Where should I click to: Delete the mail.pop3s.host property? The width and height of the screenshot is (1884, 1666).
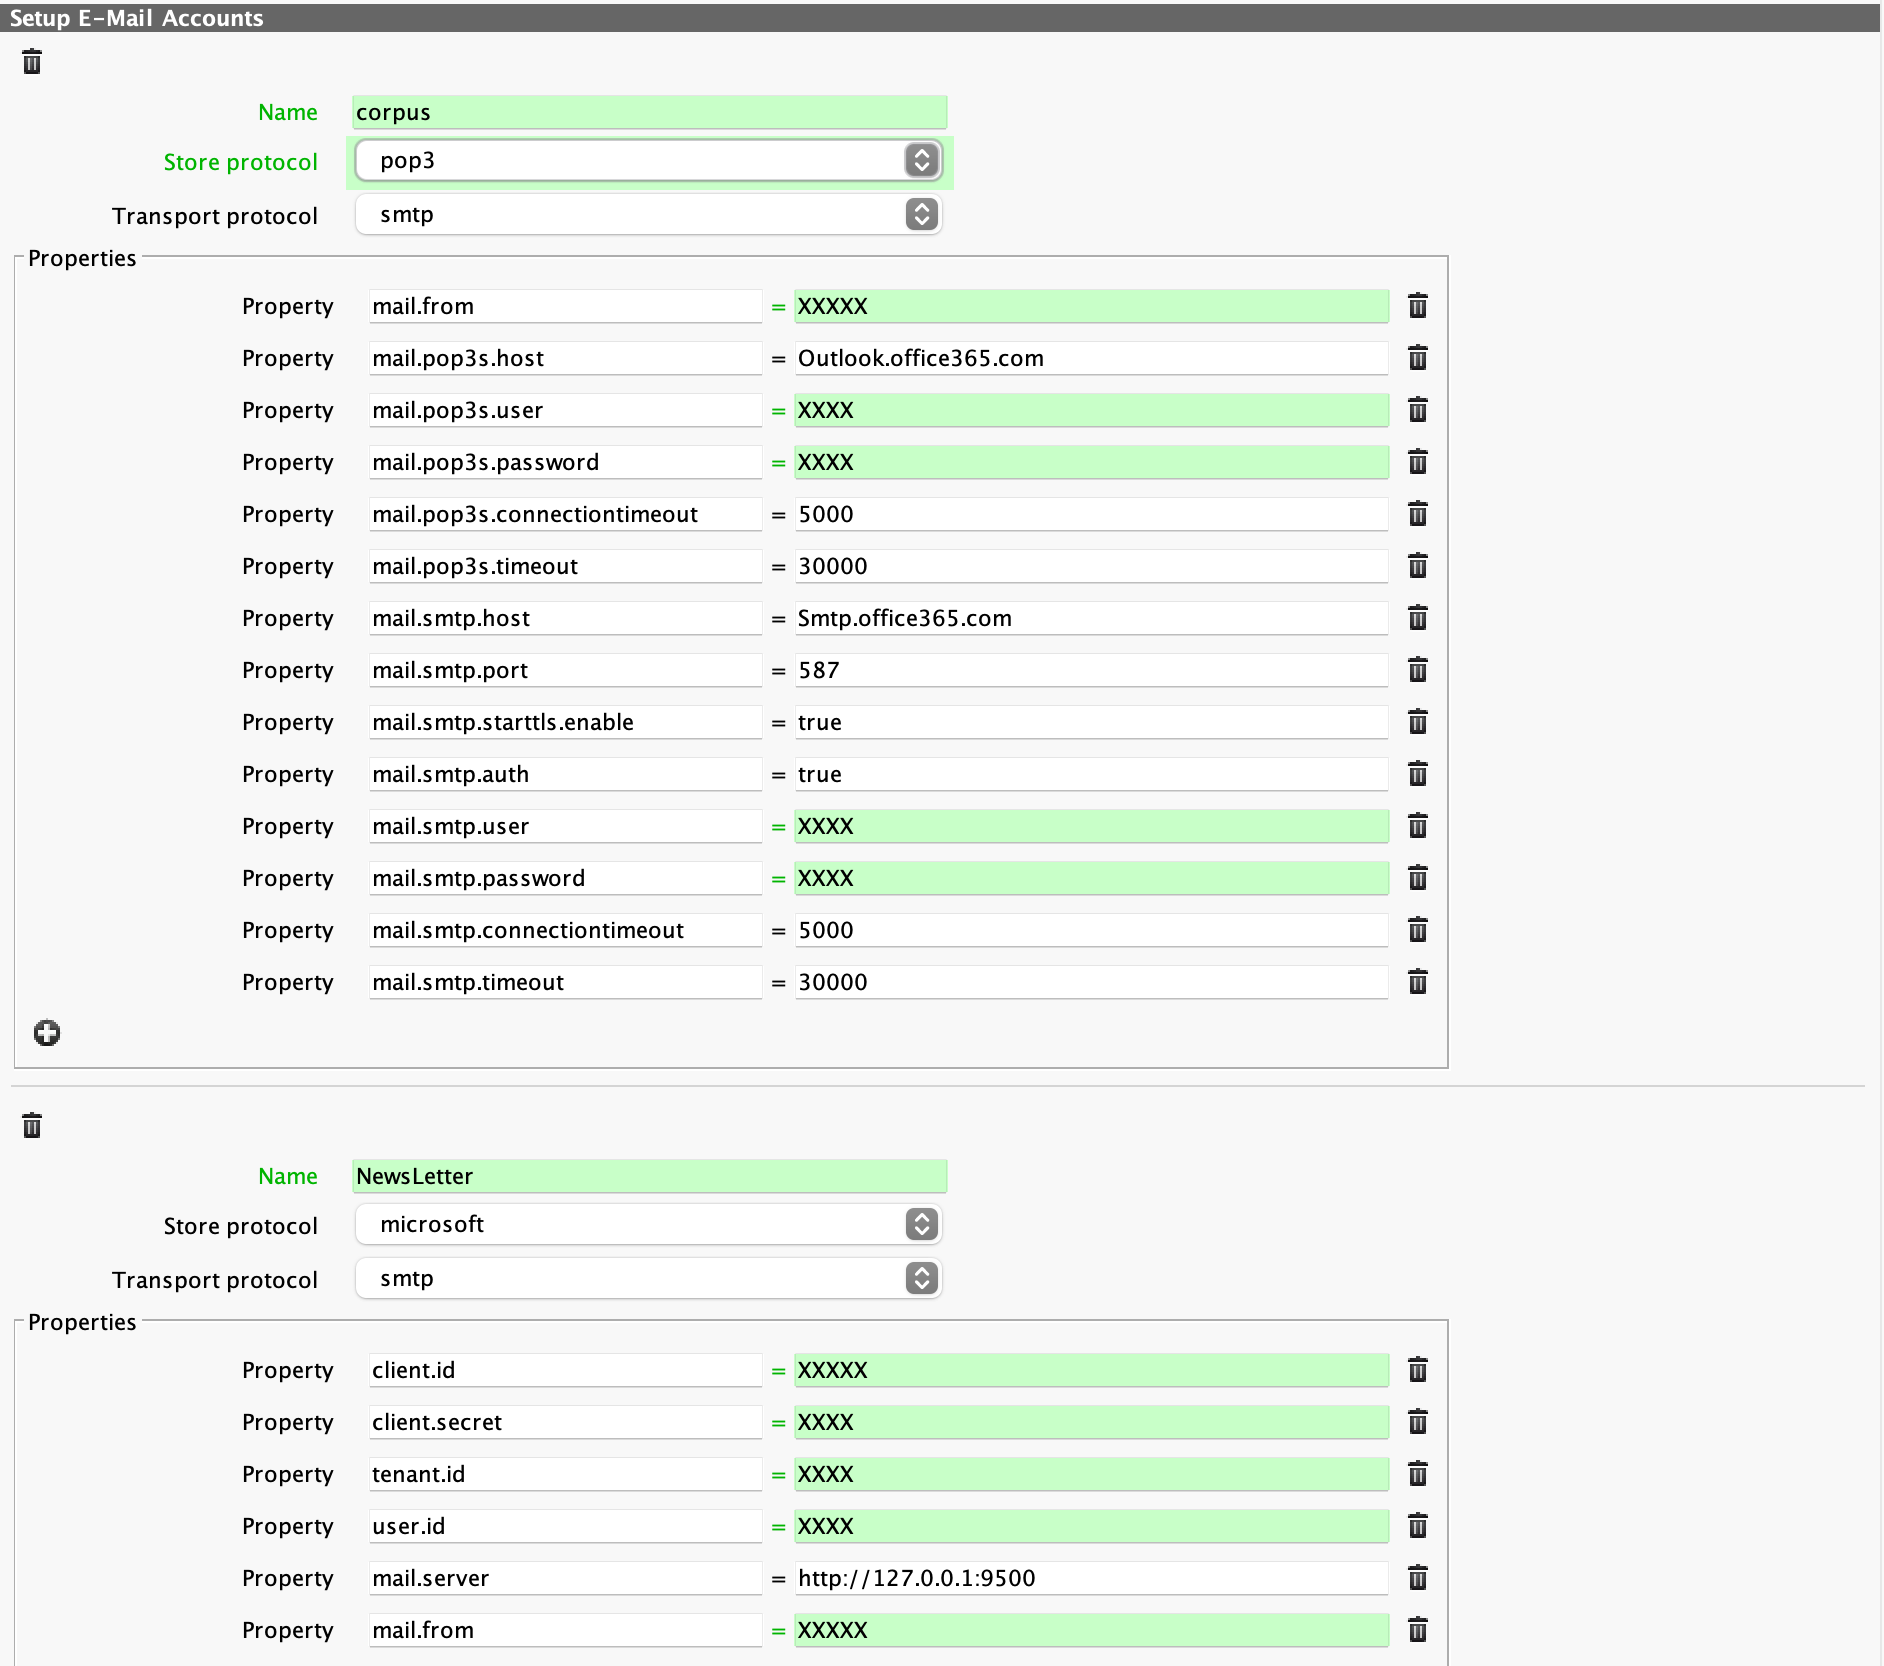click(1417, 358)
